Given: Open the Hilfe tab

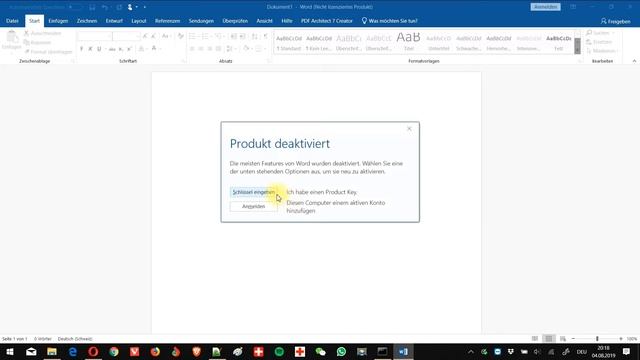Looking at the screenshot, I should [x=287, y=21].
